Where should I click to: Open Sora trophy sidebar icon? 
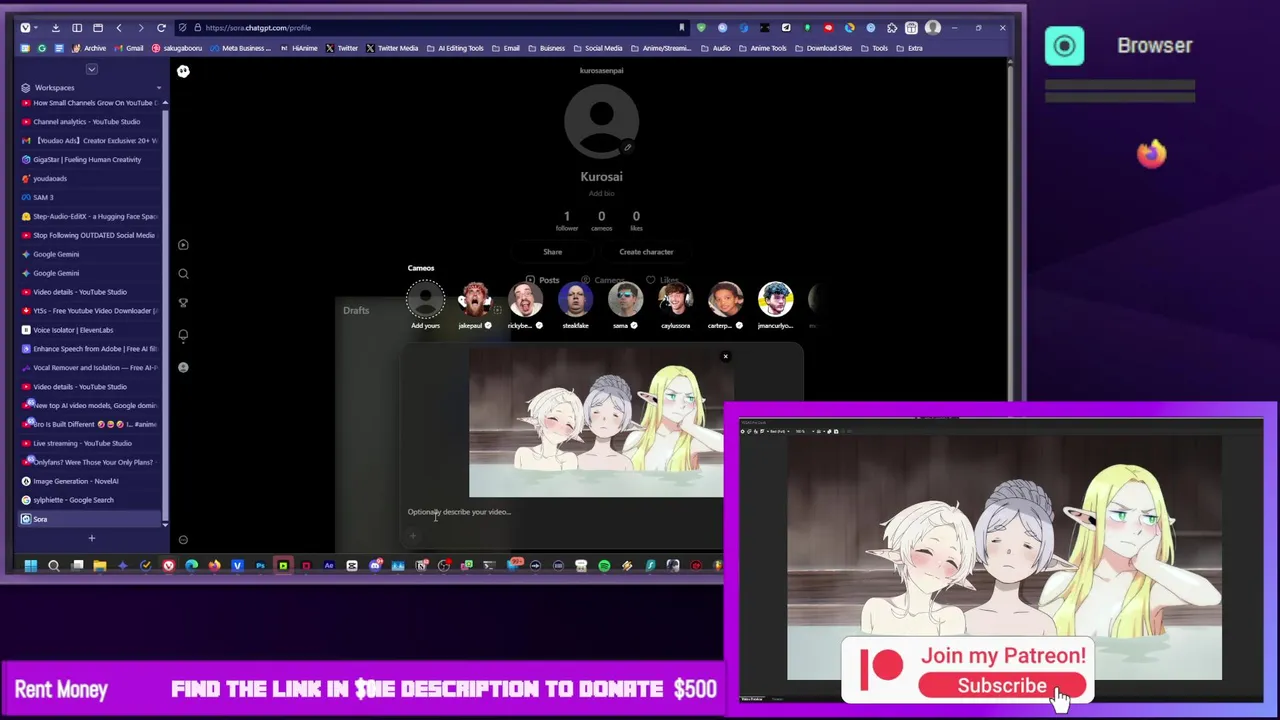click(183, 303)
